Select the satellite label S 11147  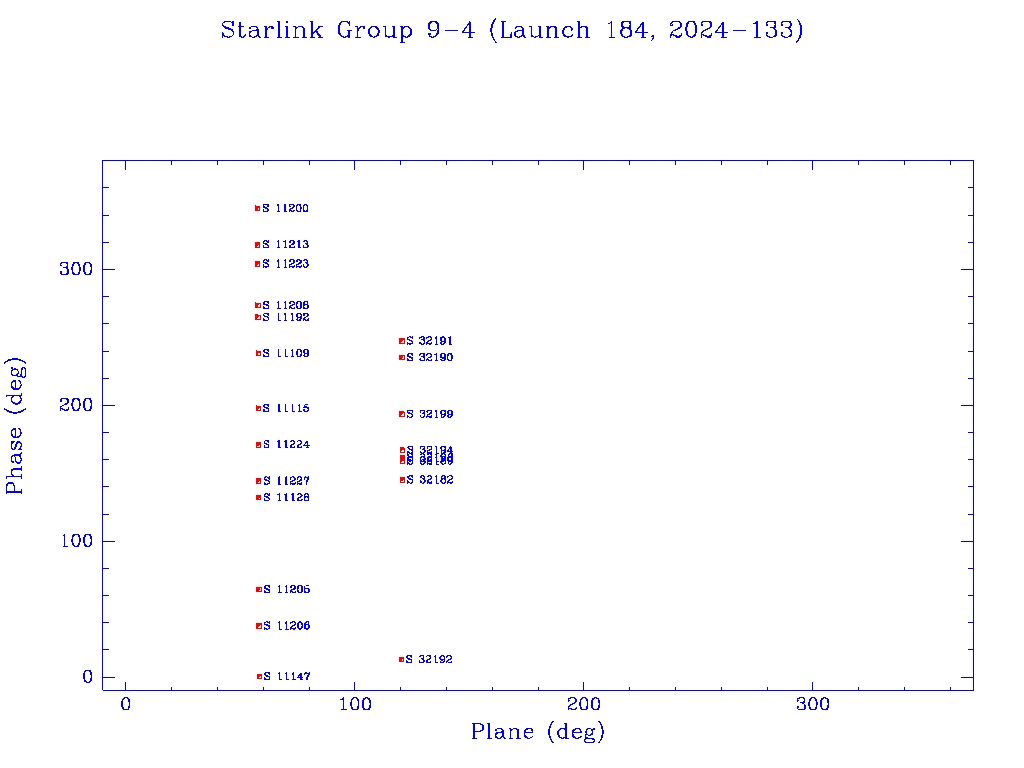click(287, 676)
